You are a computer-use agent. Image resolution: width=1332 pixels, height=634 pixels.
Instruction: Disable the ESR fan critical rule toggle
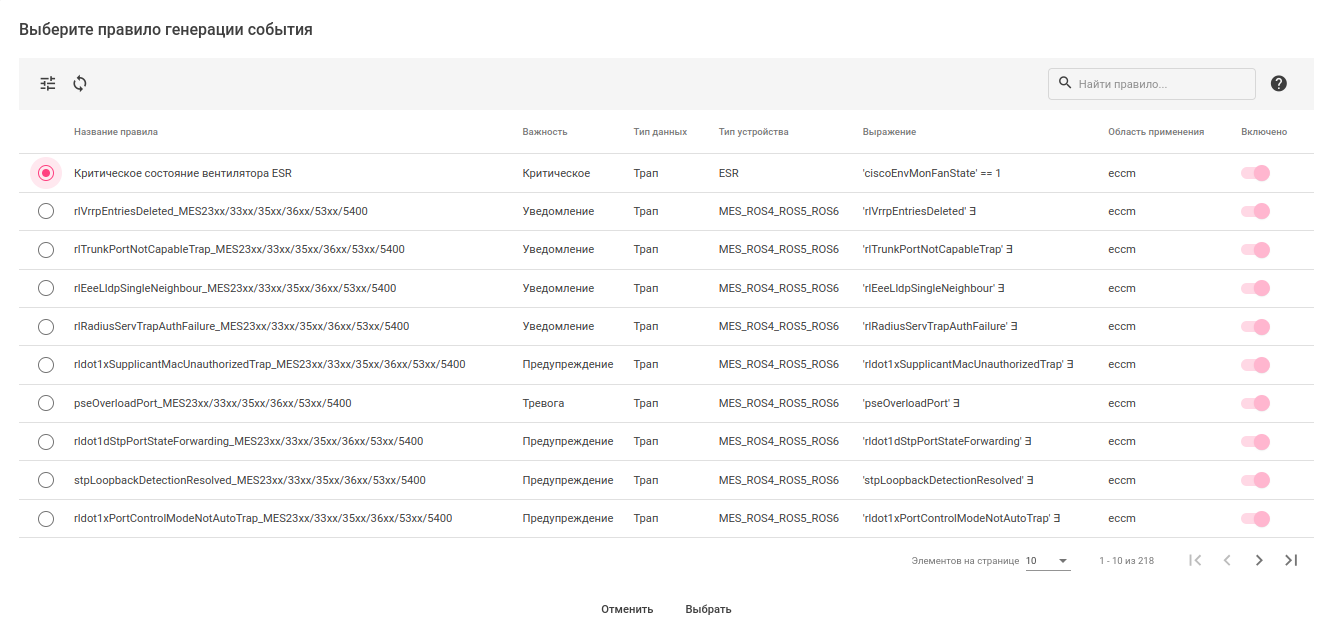tap(1255, 173)
